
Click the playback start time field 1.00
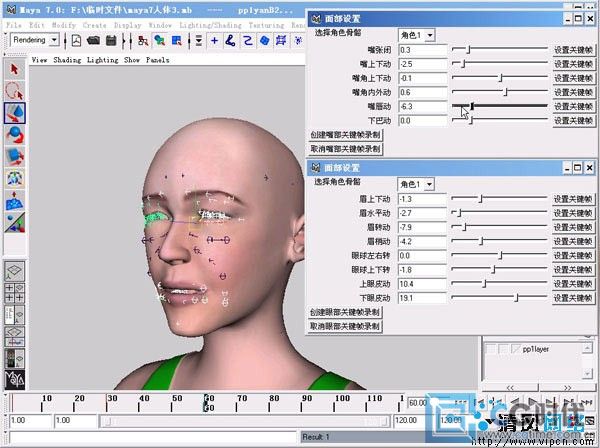75,420
